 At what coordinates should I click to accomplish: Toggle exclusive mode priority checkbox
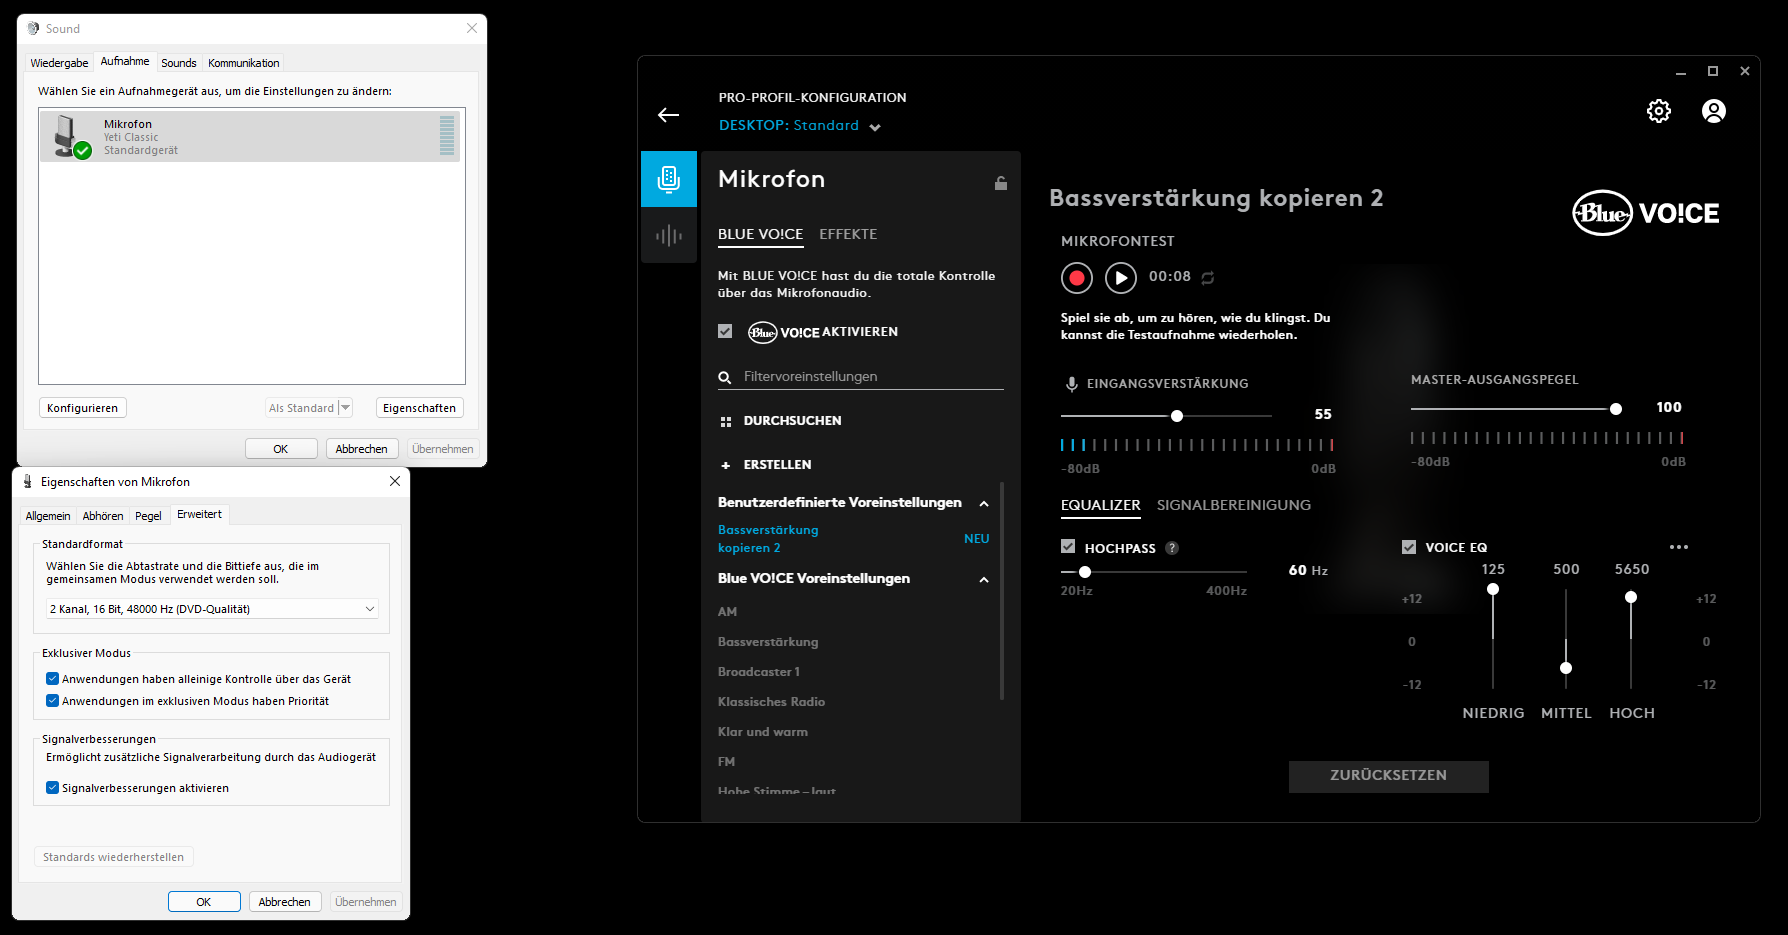tap(52, 701)
